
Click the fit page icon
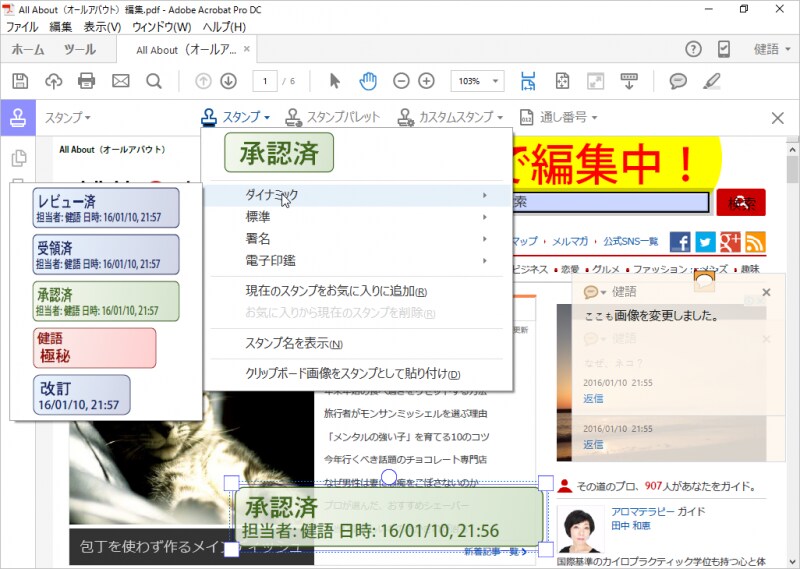click(562, 81)
